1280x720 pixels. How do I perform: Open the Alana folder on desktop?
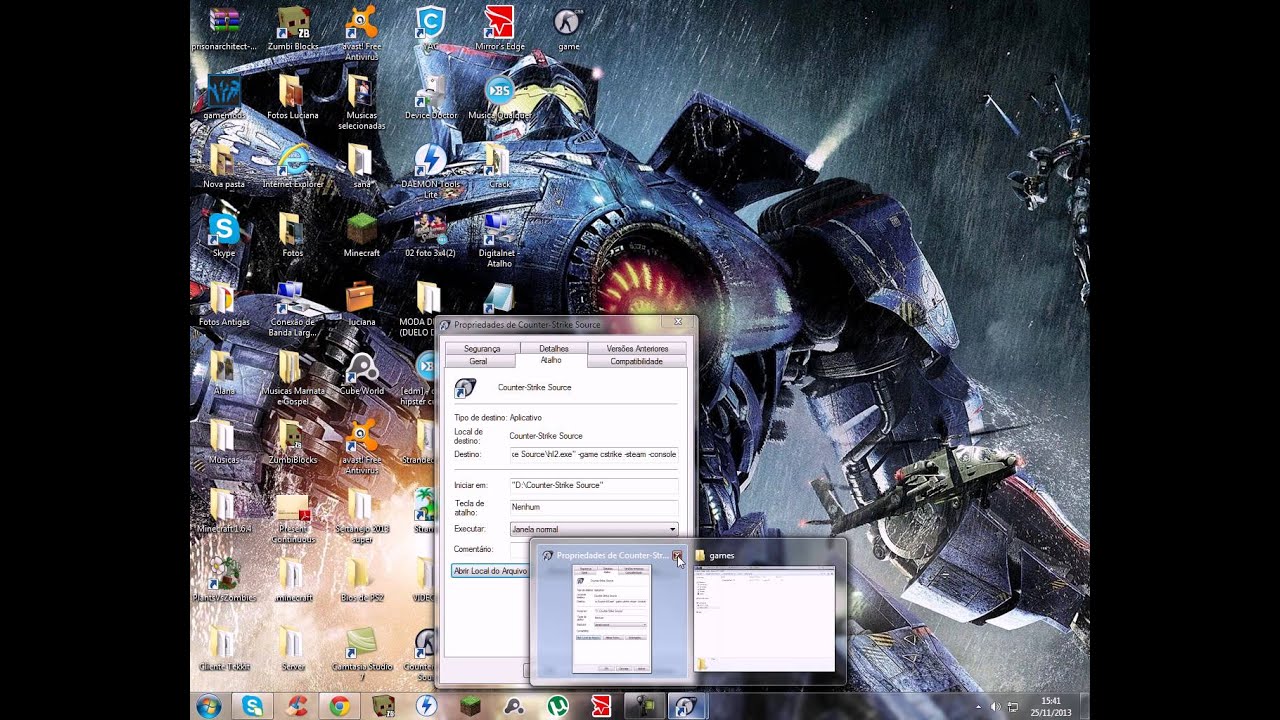click(x=224, y=373)
